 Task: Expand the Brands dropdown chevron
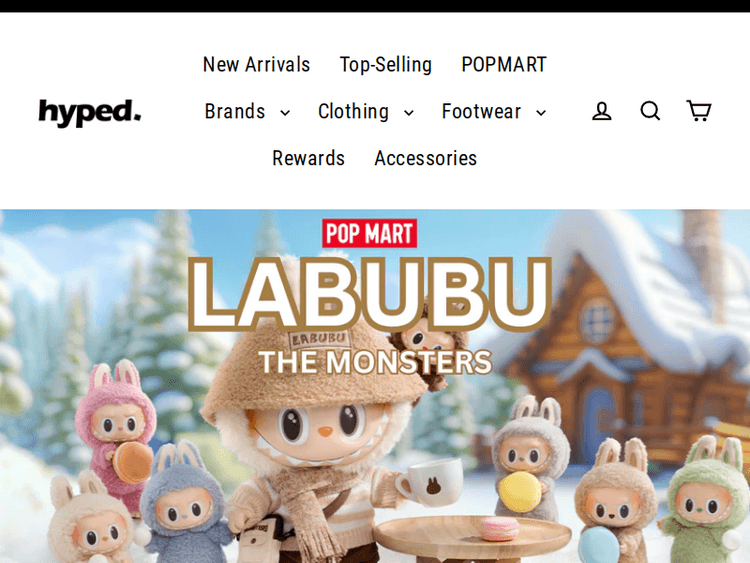pyautogui.click(x=285, y=113)
